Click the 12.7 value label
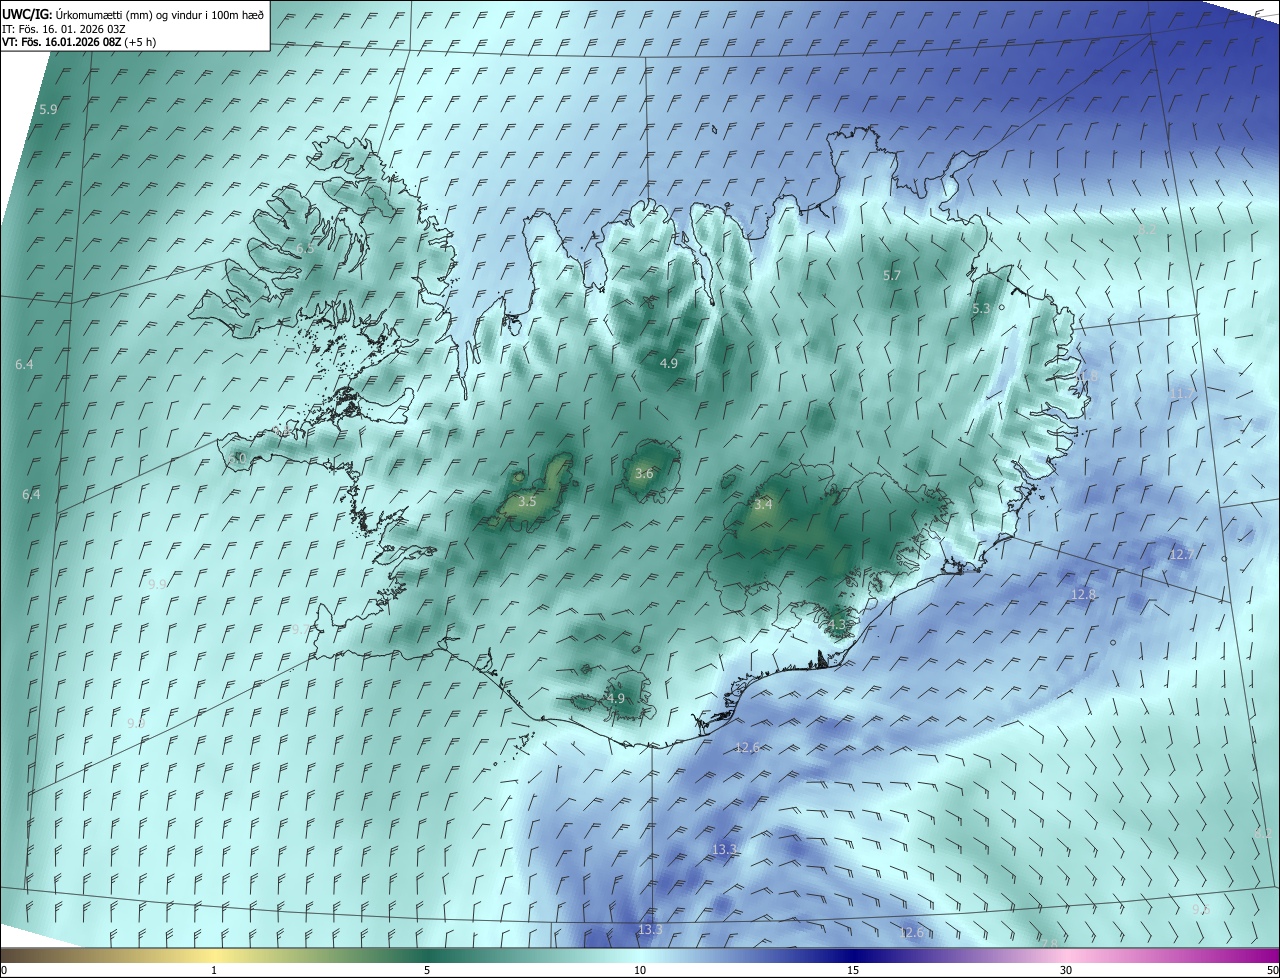Image resolution: width=1280 pixels, height=978 pixels. [1182, 554]
